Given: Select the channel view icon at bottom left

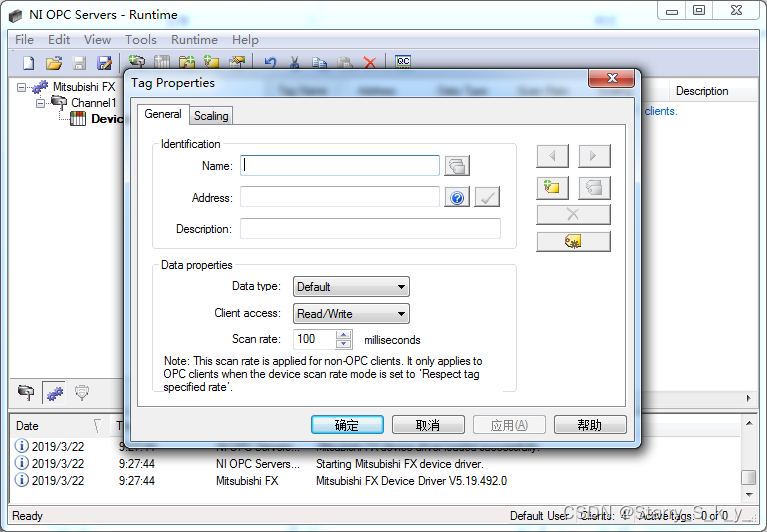Looking at the screenshot, I should click(x=26, y=392).
